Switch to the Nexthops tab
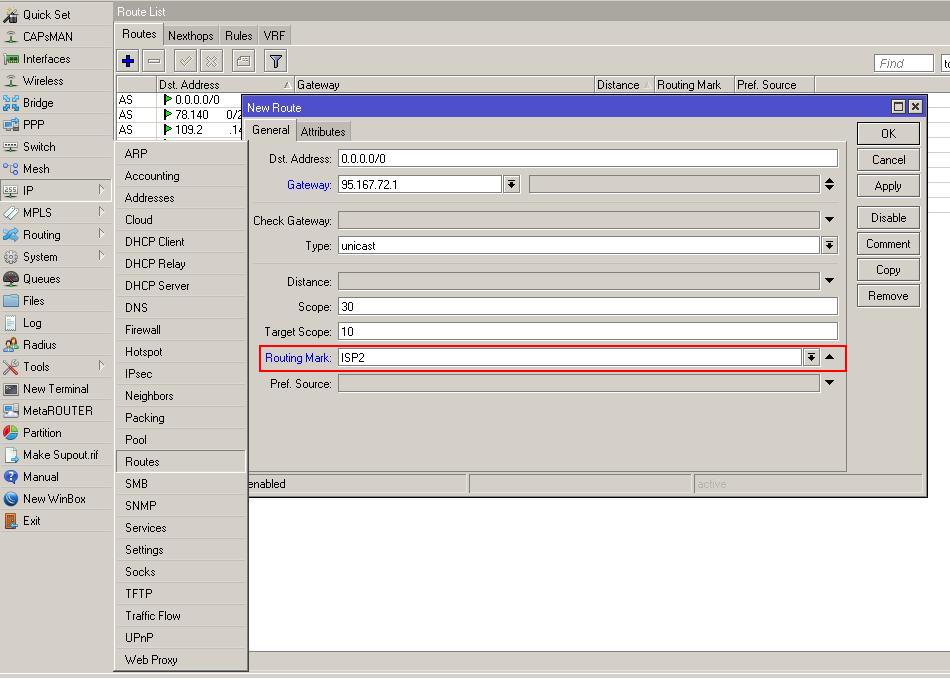The height and width of the screenshot is (688, 950). click(190, 35)
